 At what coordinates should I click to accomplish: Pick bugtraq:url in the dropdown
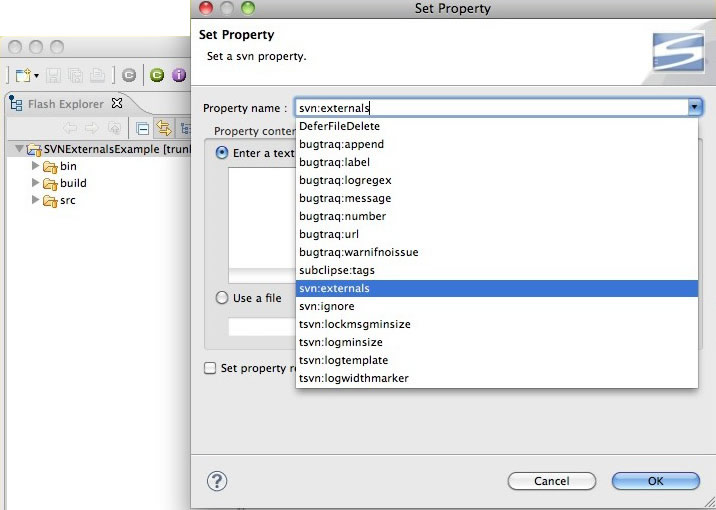coord(497,234)
